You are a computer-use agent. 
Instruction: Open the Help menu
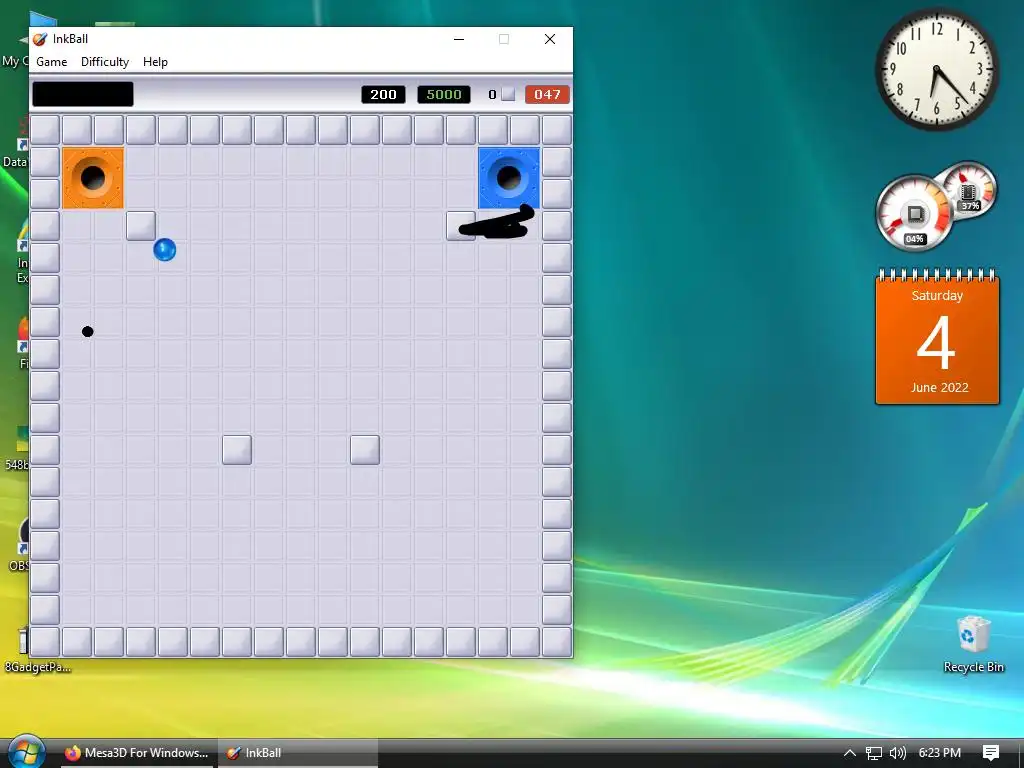(155, 62)
